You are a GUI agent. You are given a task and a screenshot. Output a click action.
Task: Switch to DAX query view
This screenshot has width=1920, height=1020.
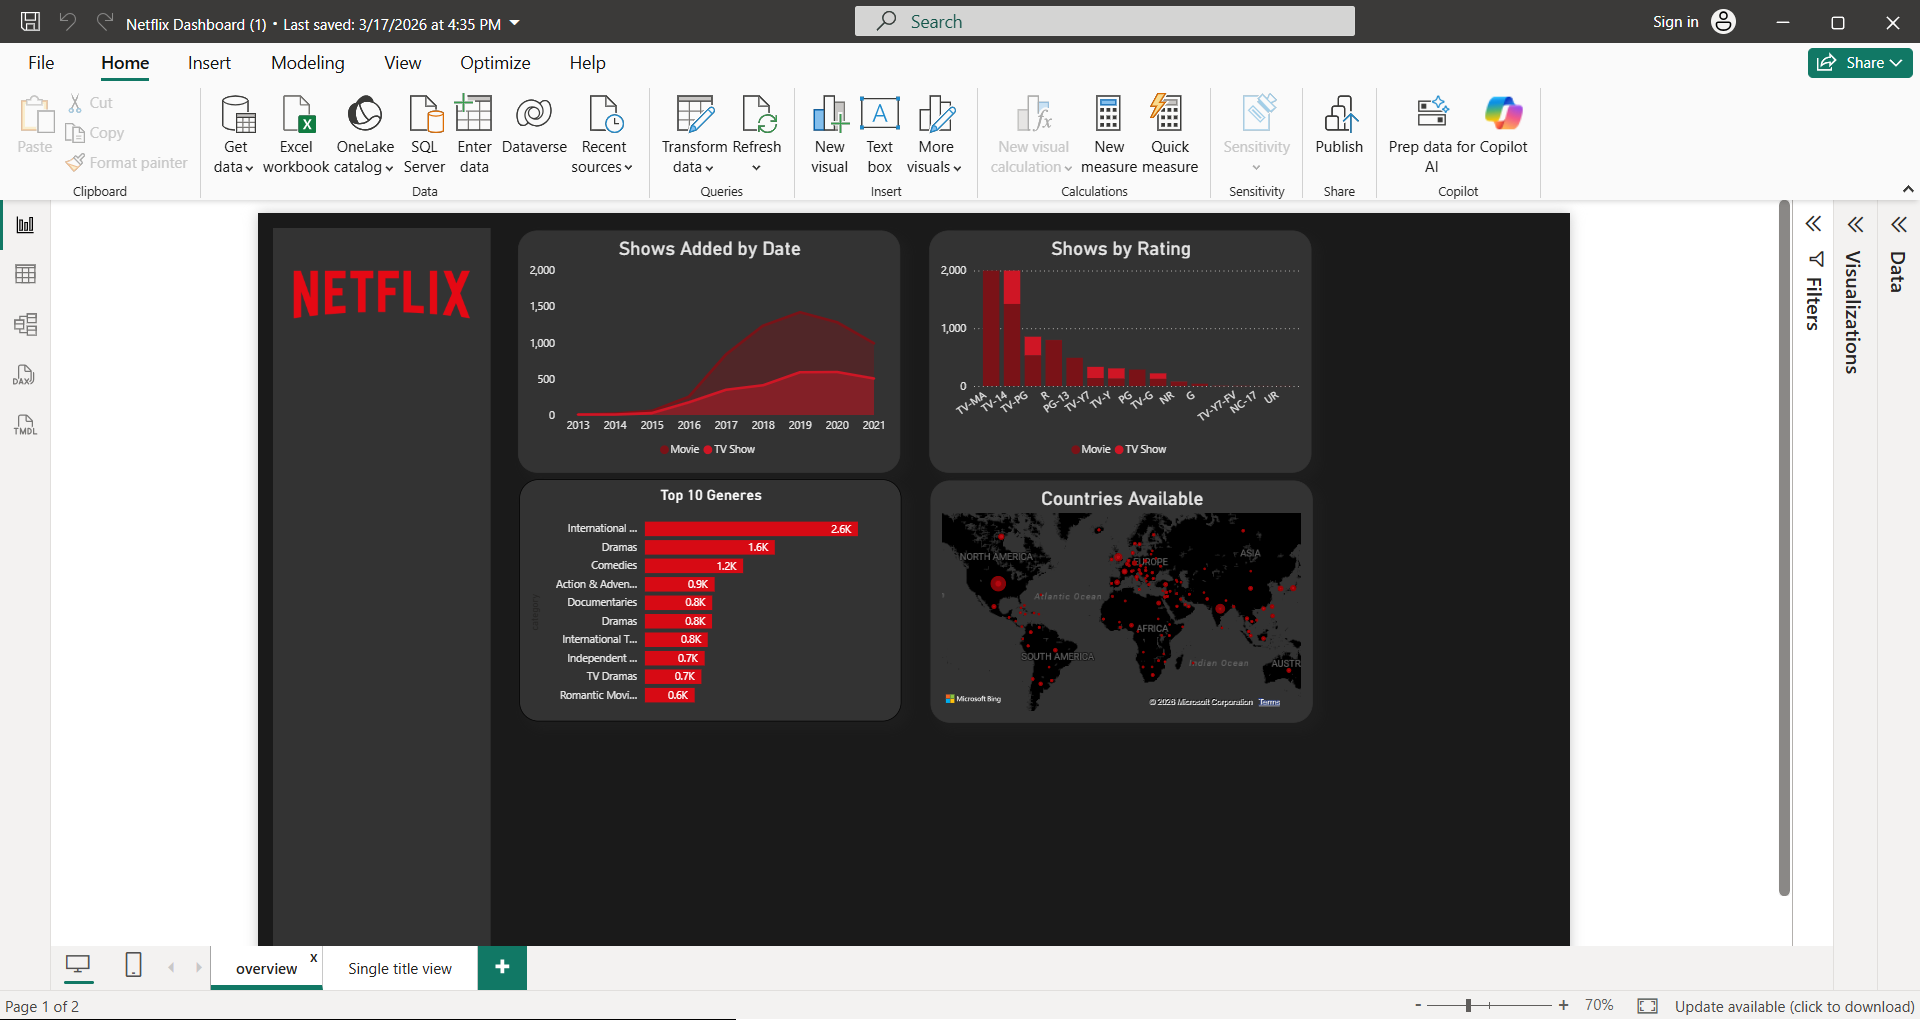coord(24,375)
